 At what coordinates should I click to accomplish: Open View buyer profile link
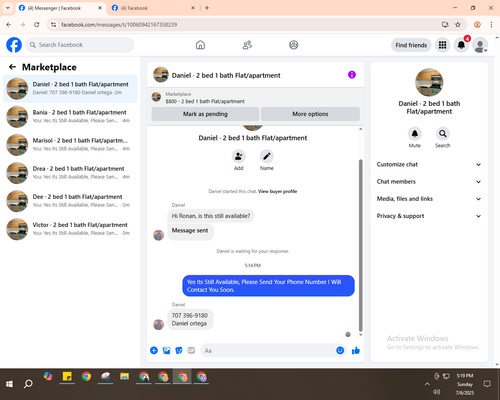pyautogui.click(x=277, y=191)
